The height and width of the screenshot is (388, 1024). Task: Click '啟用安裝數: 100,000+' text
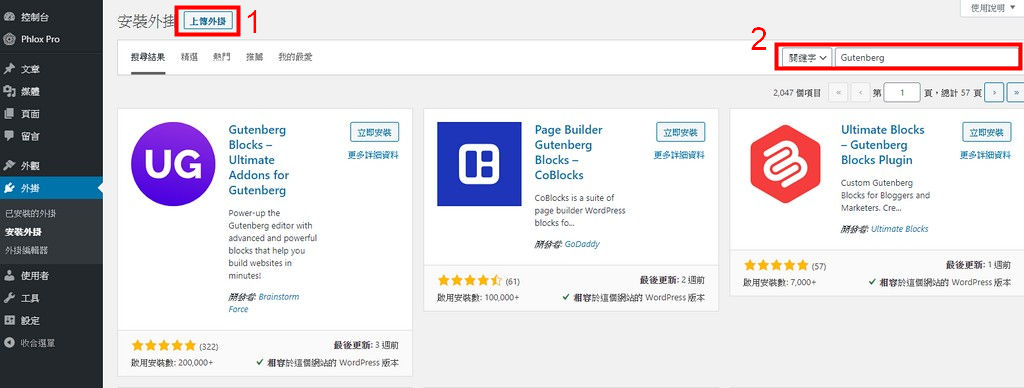pyautogui.click(x=479, y=298)
